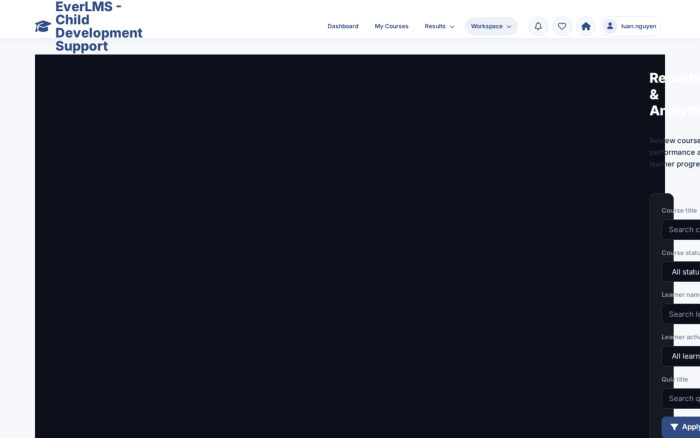This screenshot has width=700, height=438.
Task: Go to home via house icon
Action: 586,26
